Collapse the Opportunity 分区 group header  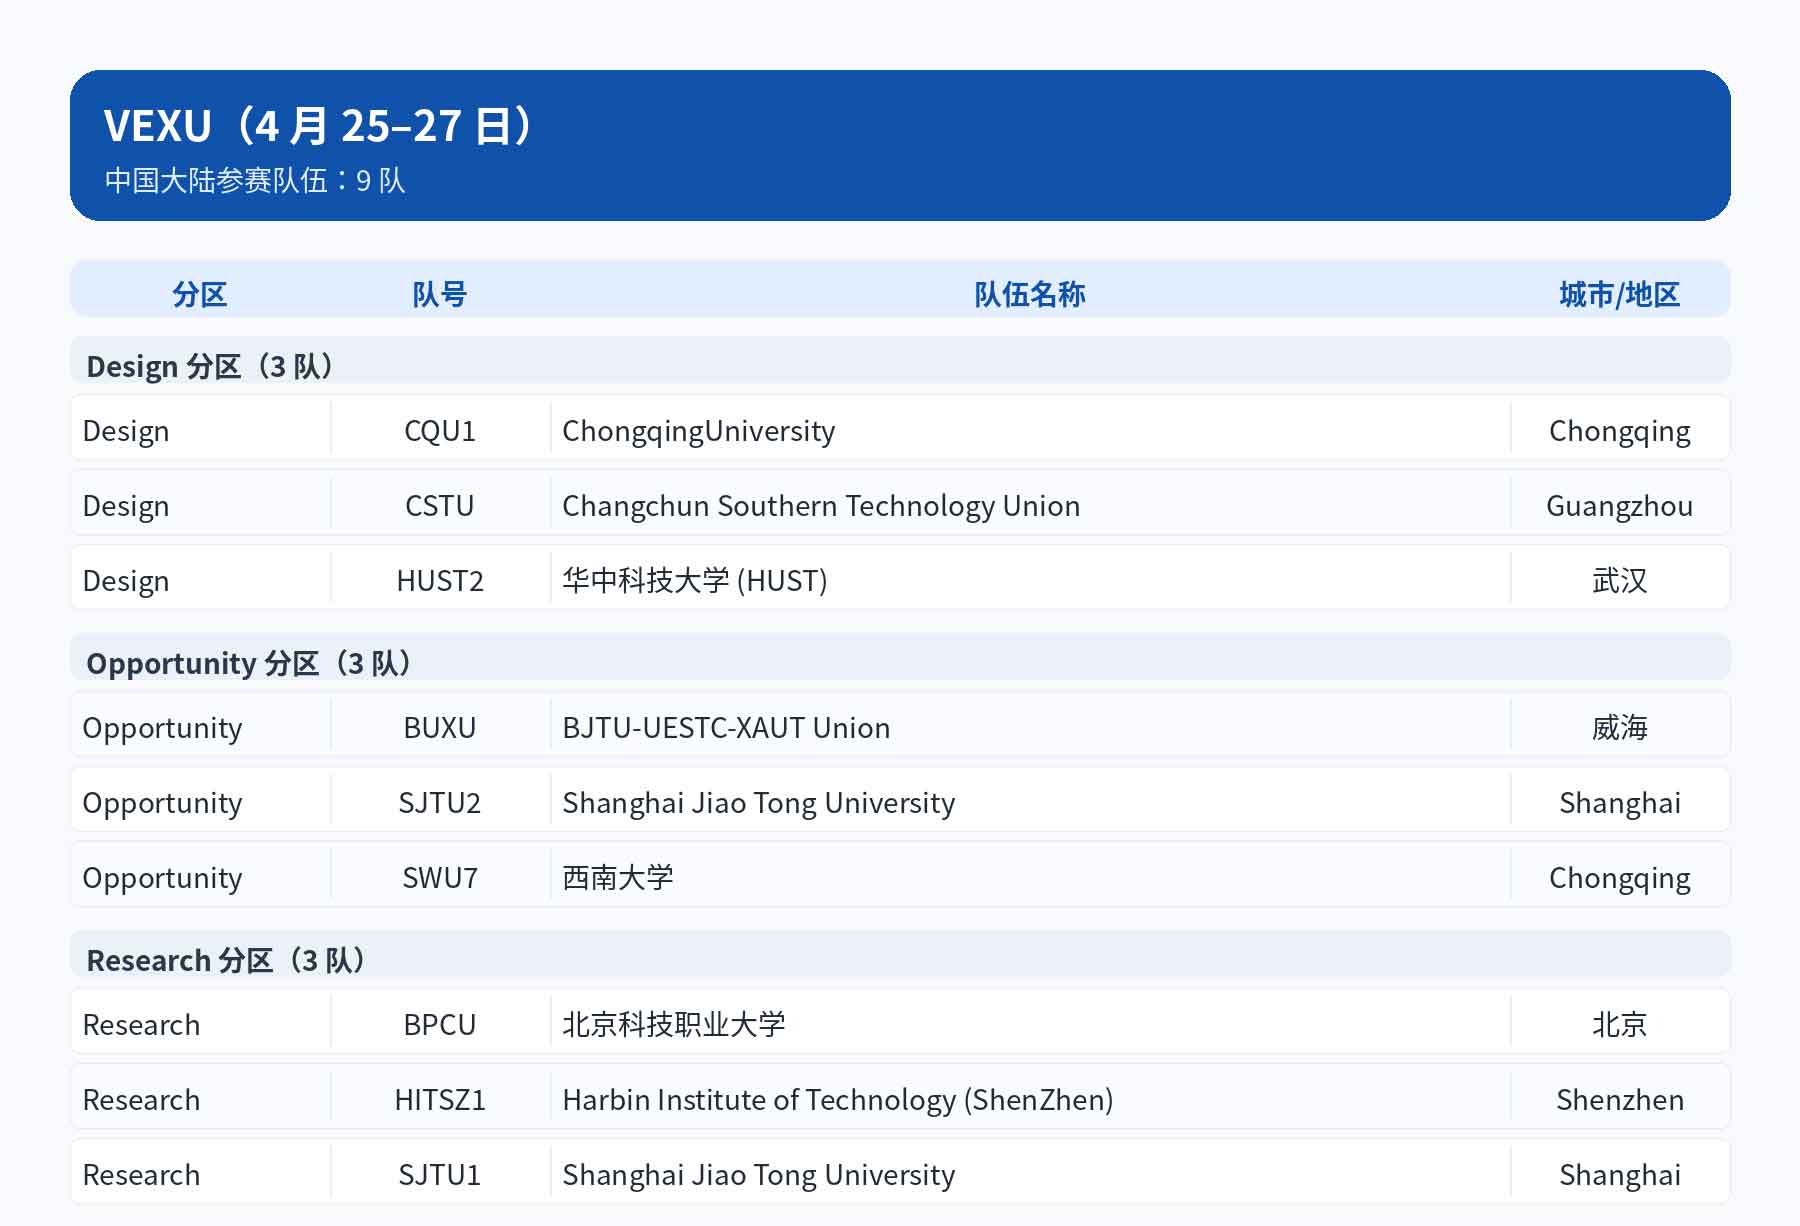249,663
